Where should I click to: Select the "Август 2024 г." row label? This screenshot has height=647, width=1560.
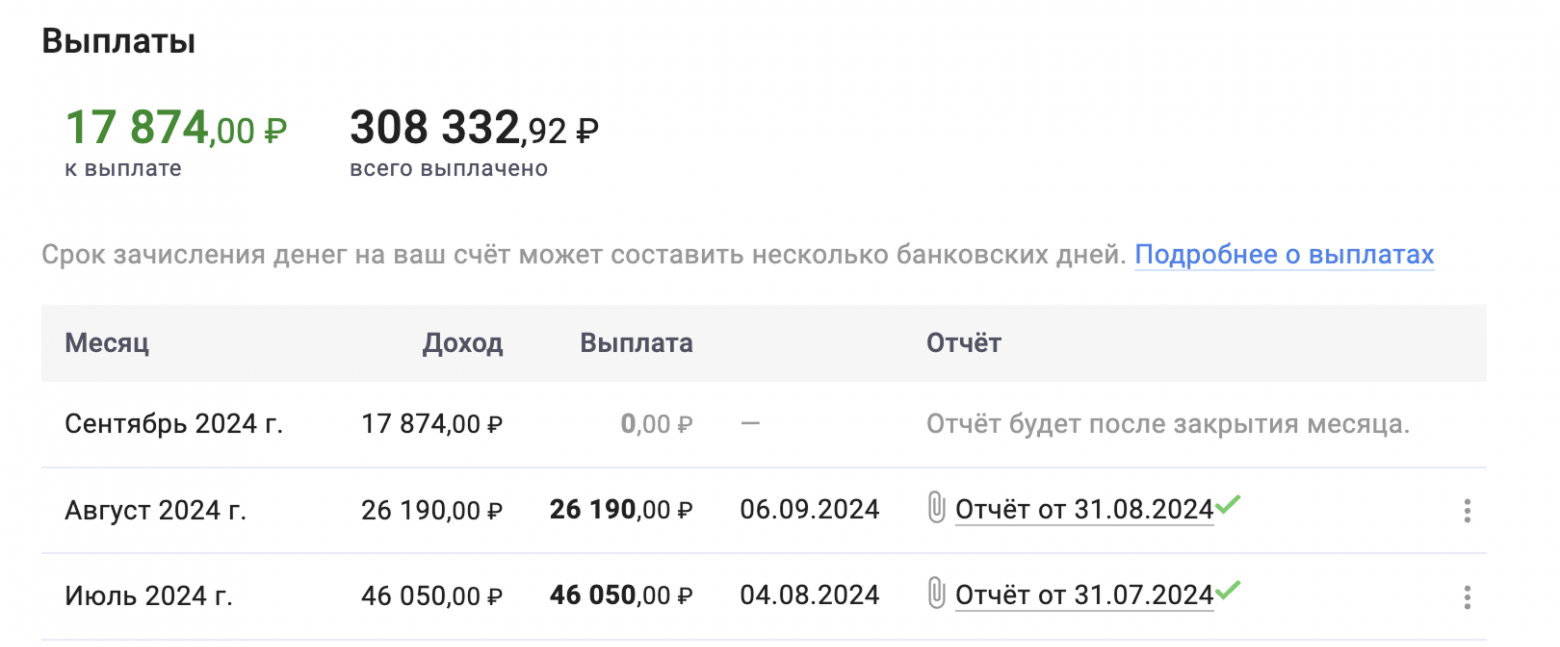155,510
